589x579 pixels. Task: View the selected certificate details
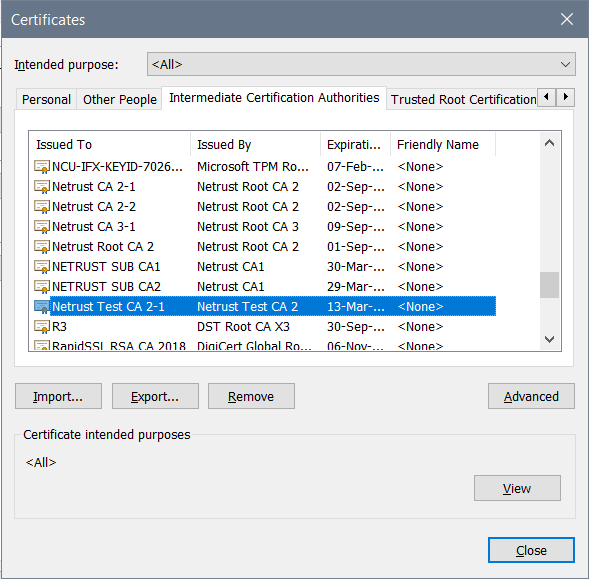tap(517, 488)
